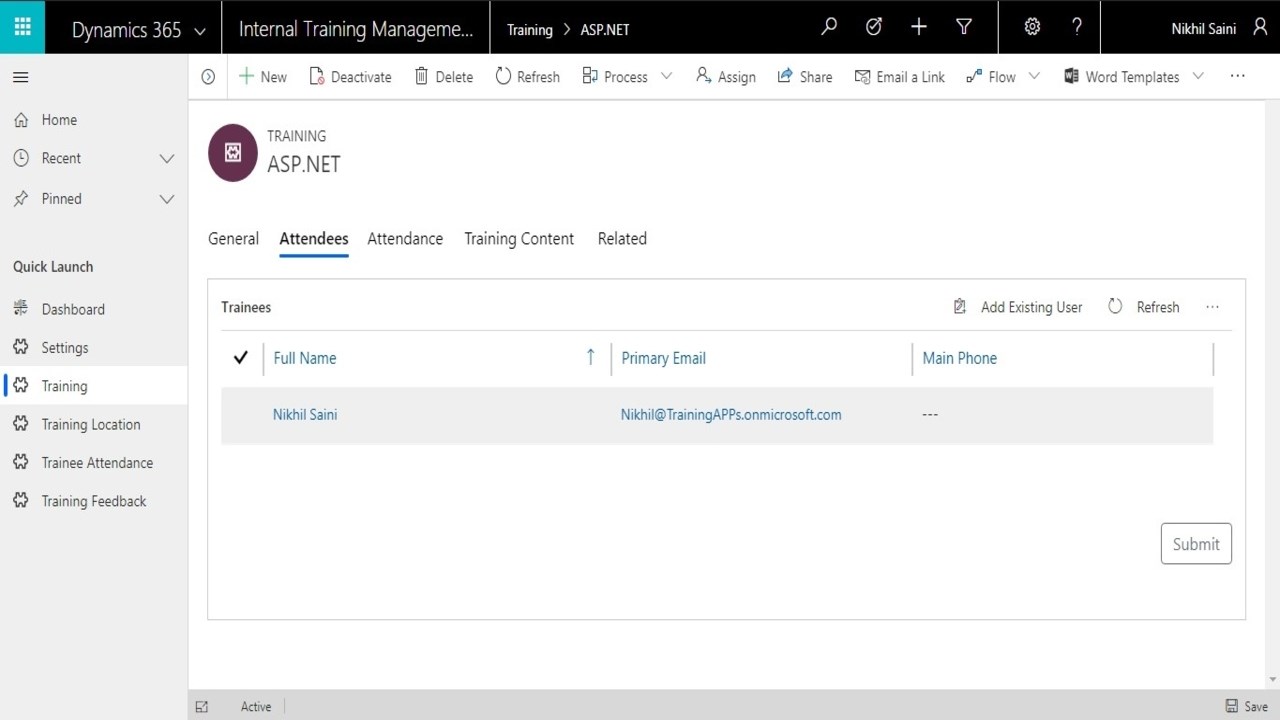Click Internal Training Management app name
Viewport: 1280px width, 720px height.
click(356, 29)
